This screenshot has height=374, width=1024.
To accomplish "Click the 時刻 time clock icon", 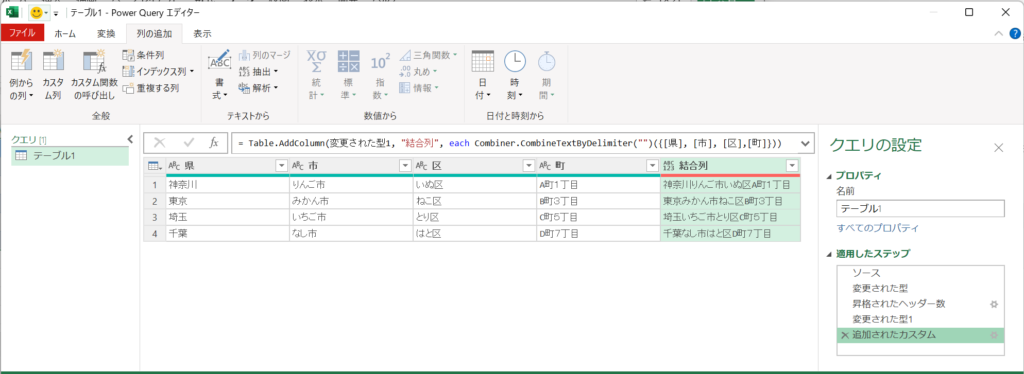I will coord(515,62).
